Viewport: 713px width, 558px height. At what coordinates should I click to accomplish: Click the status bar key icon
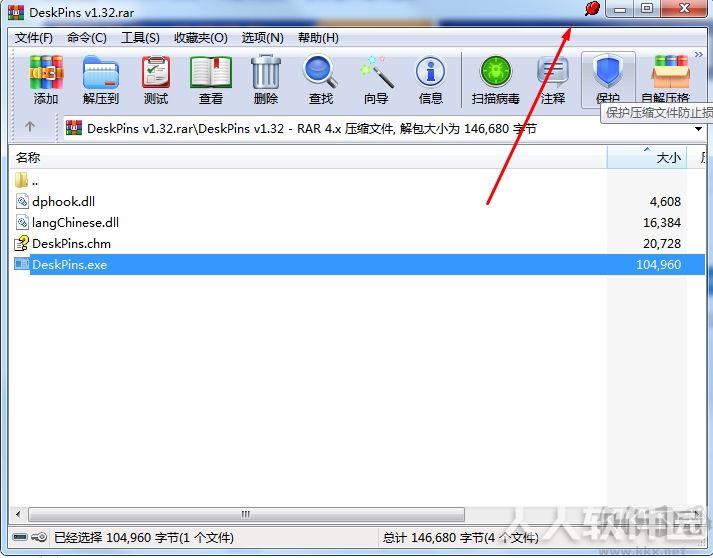40,537
